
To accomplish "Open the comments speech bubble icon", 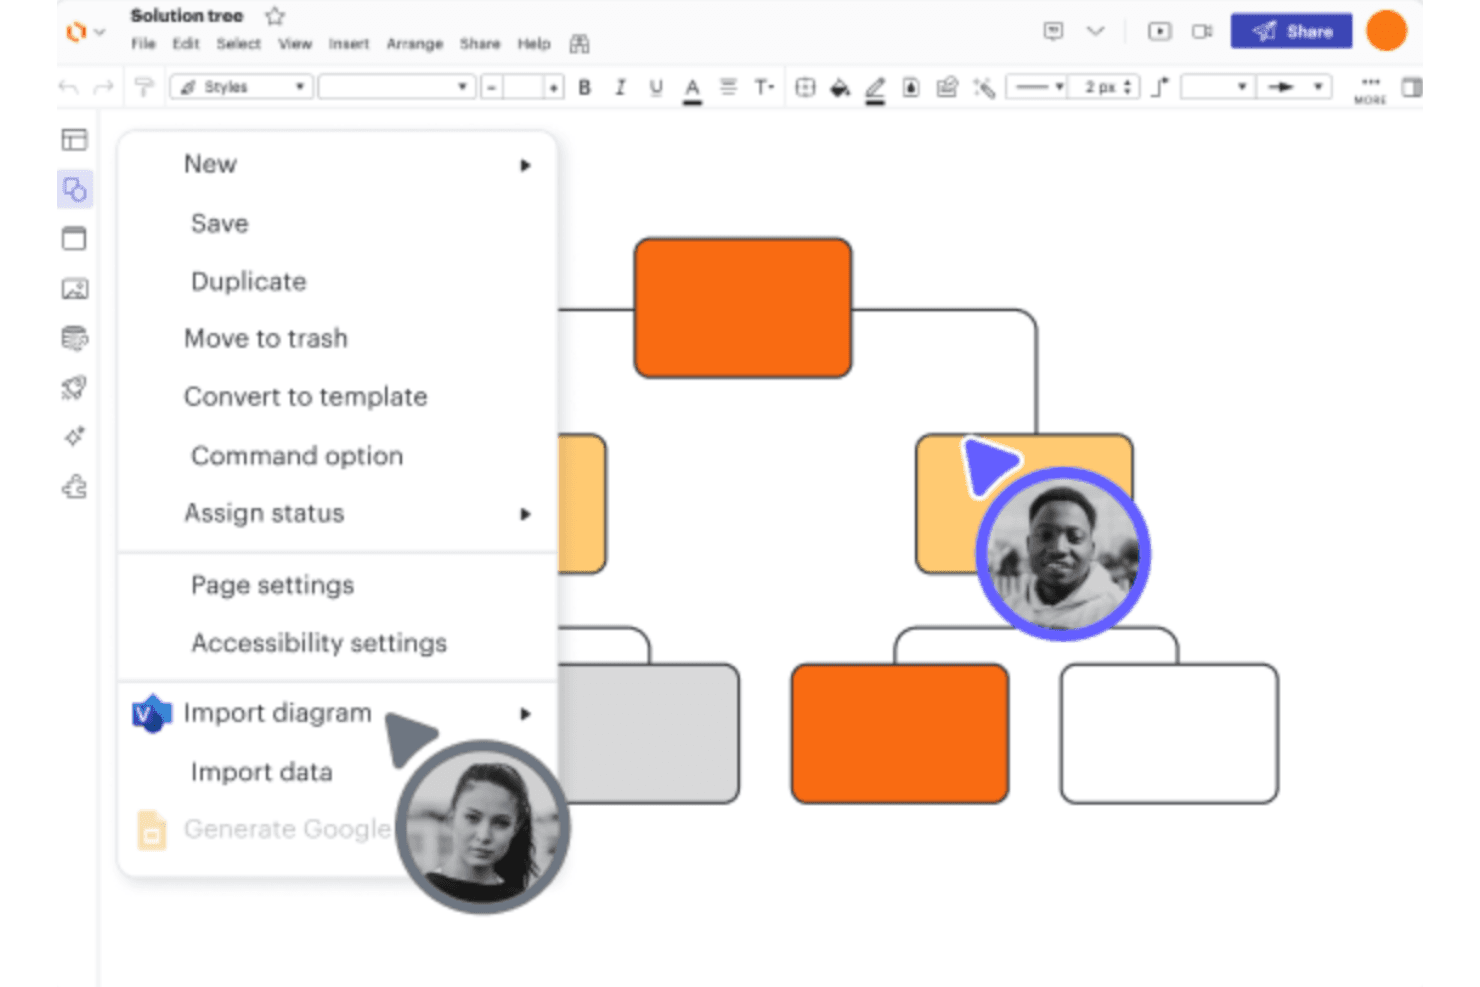I will pos(1053,31).
